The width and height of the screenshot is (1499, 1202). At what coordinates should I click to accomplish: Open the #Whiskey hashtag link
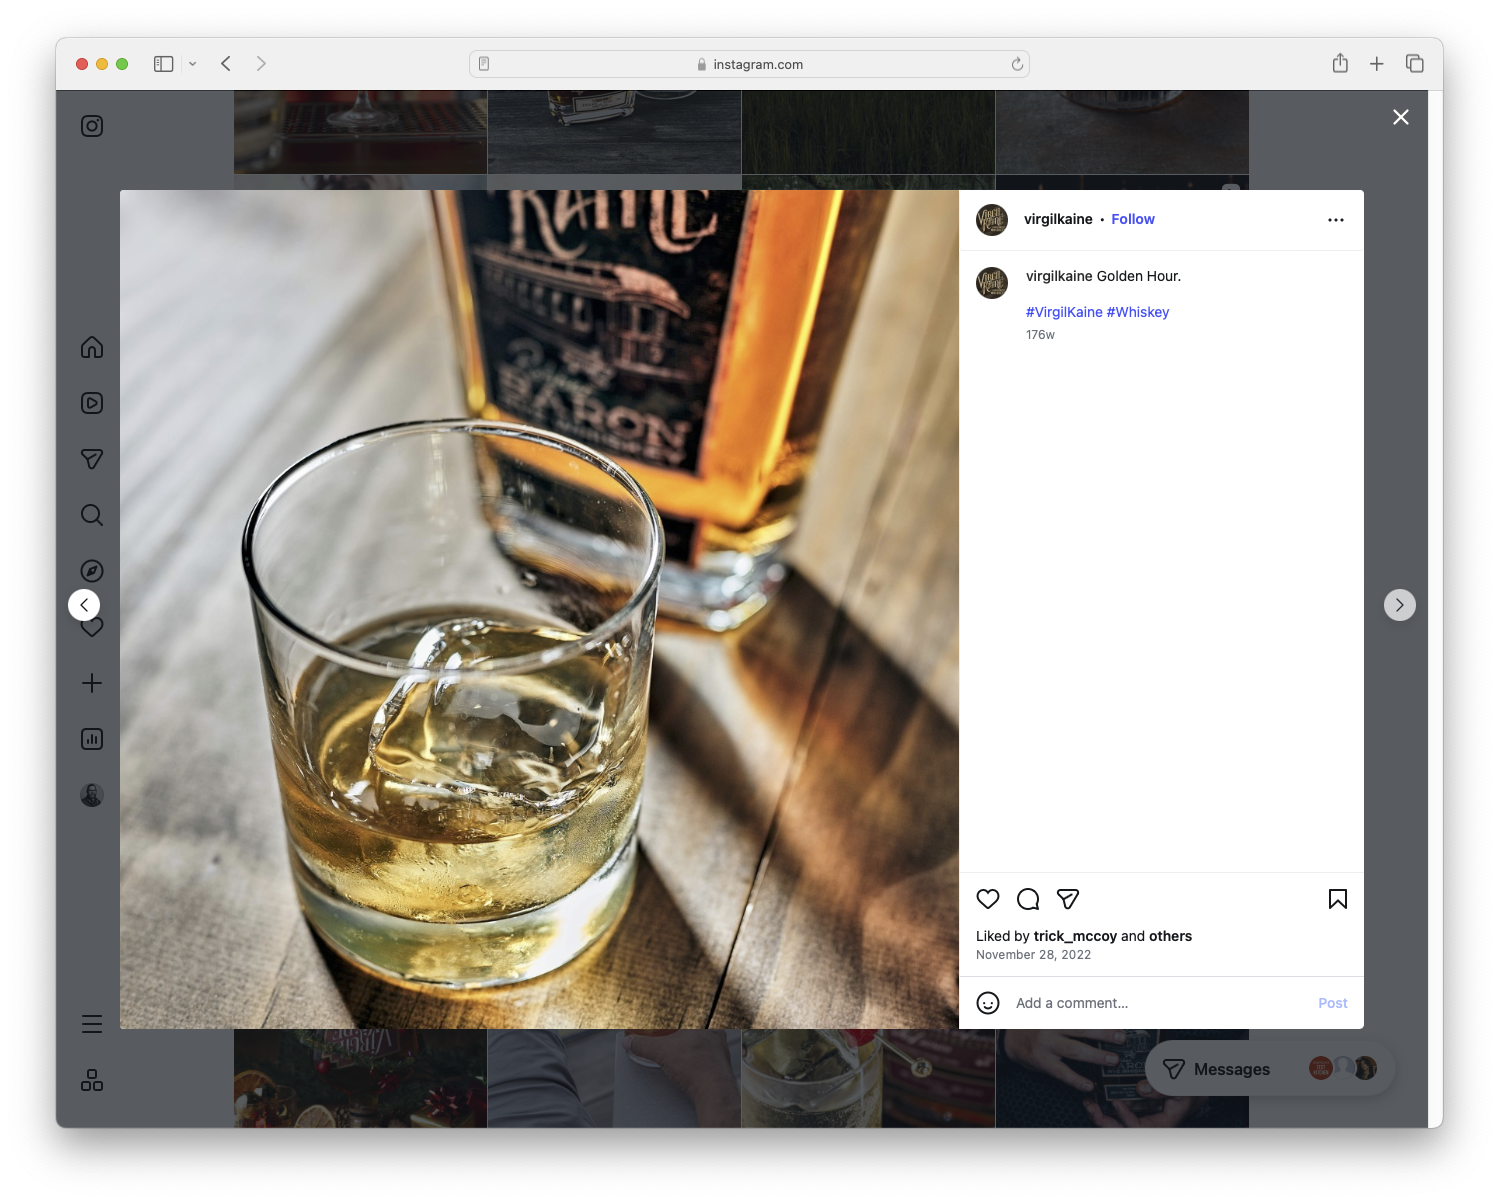point(1137,311)
